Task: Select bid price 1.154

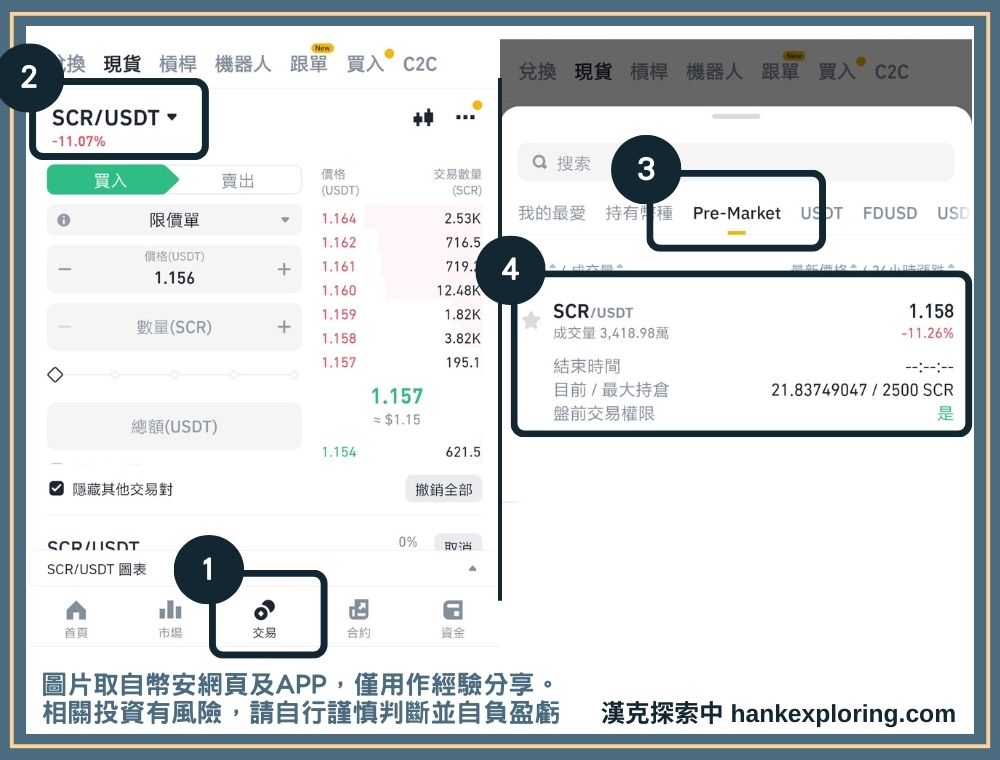Action: click(339, 452)
